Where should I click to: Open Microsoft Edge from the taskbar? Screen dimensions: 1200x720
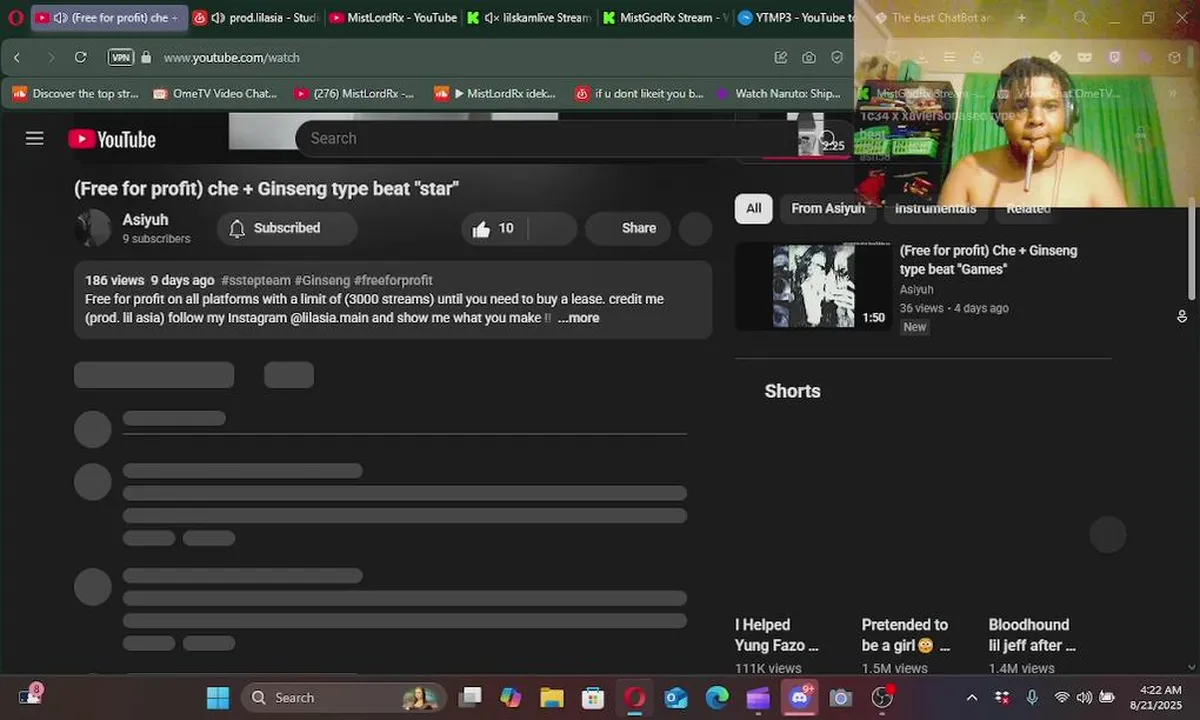[717, 697]
